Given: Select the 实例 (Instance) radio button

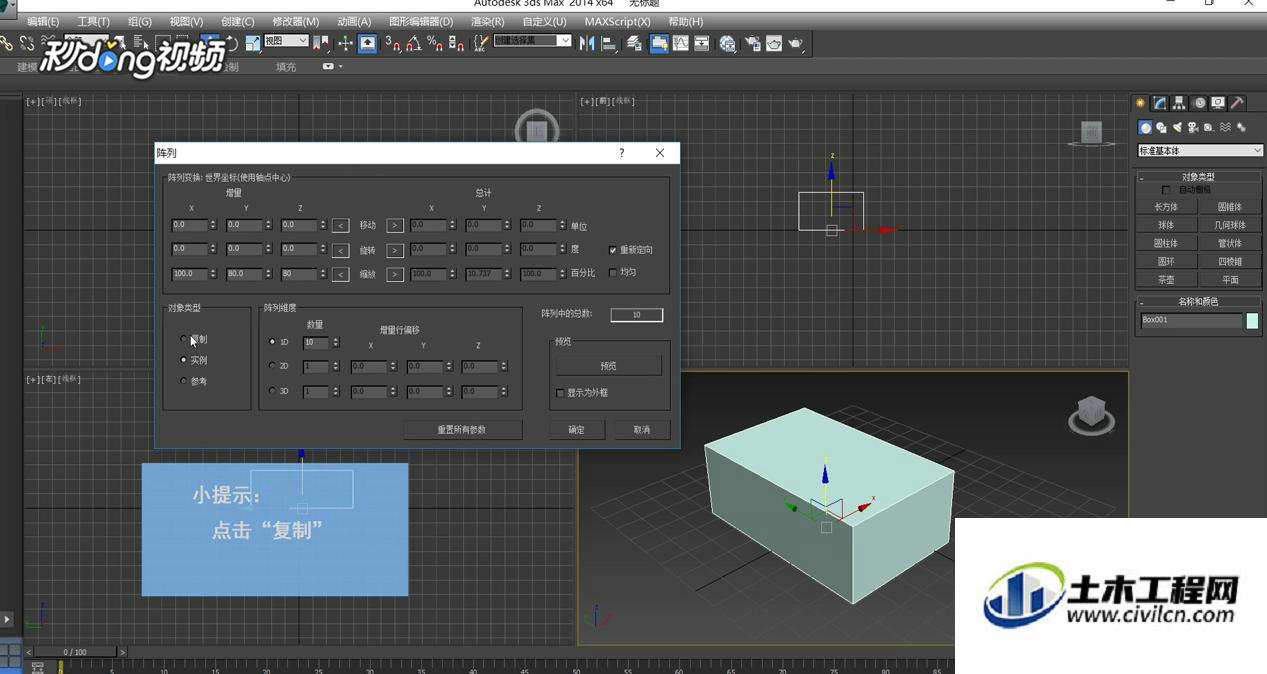Looking at the screenshot, I should coord(184,360).
